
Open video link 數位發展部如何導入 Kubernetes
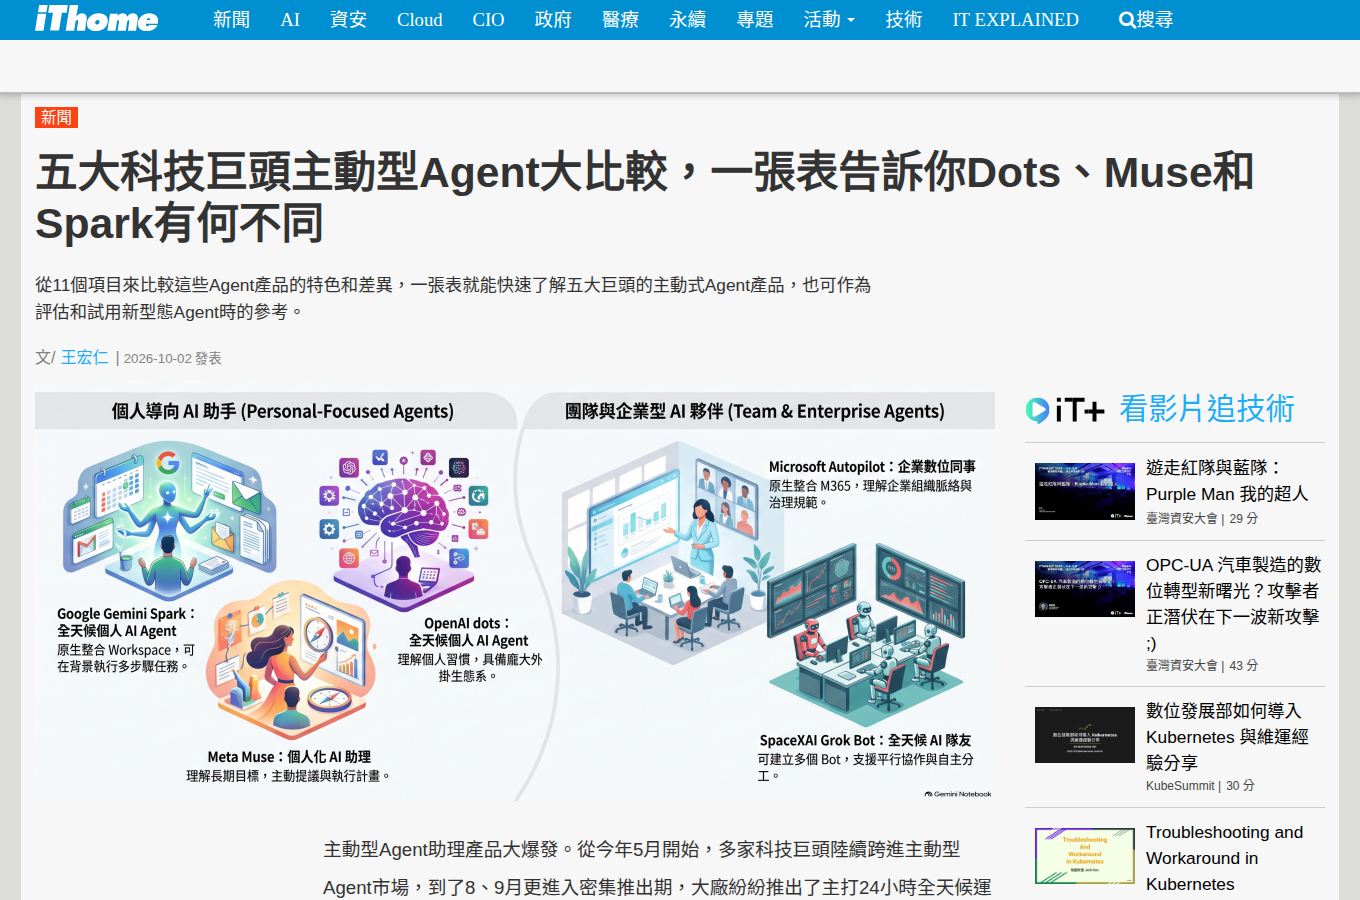click(1227, 736)
